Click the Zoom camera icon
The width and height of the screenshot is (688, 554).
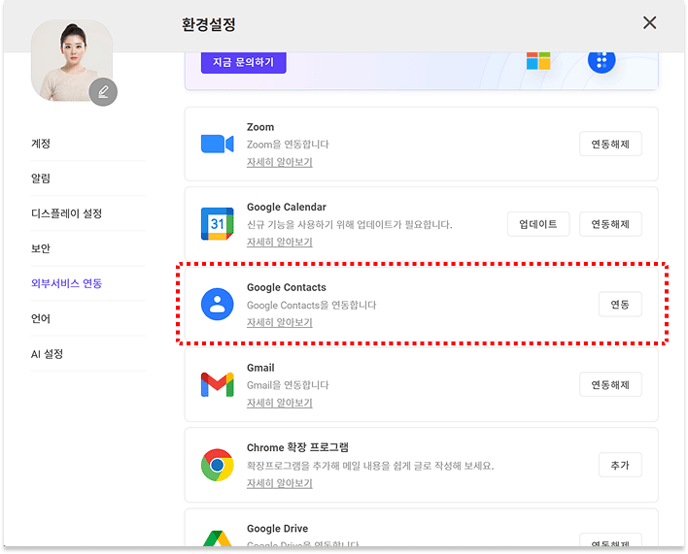217,144
